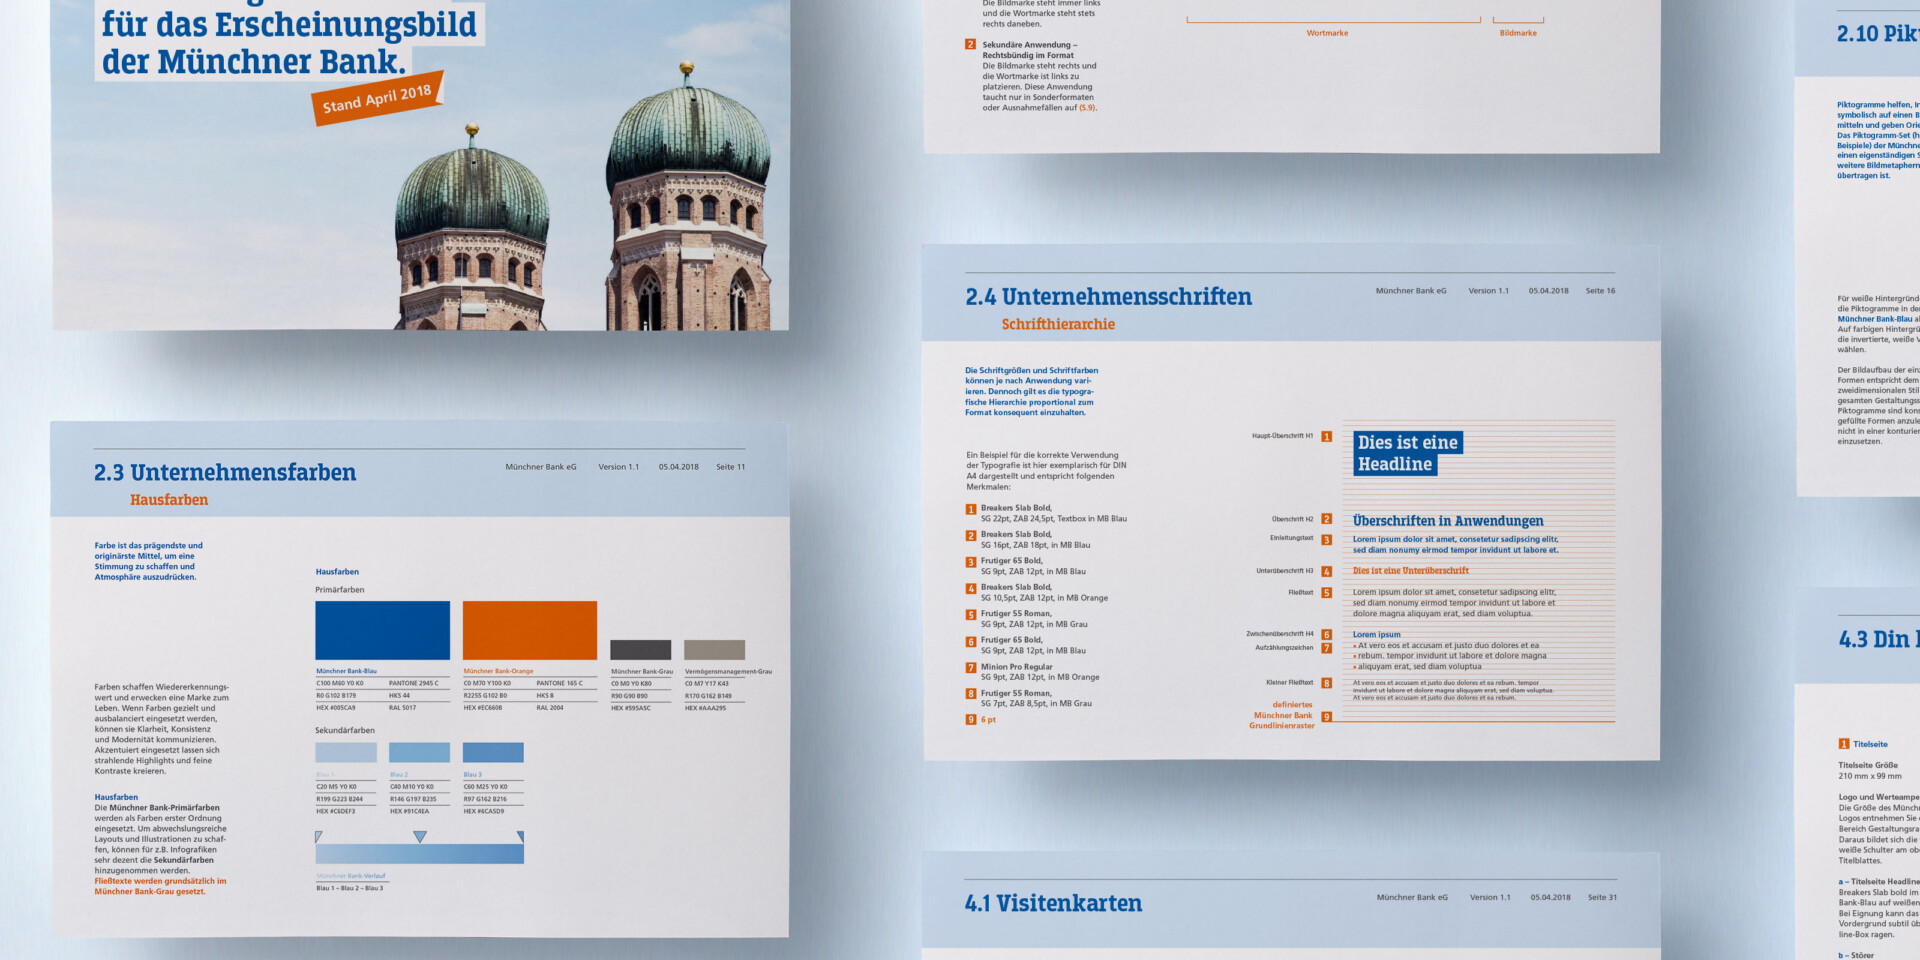Click list number 7 before Minion Pro Regular
Viewport: 1920px width, 960px height.
pos(971,668)
